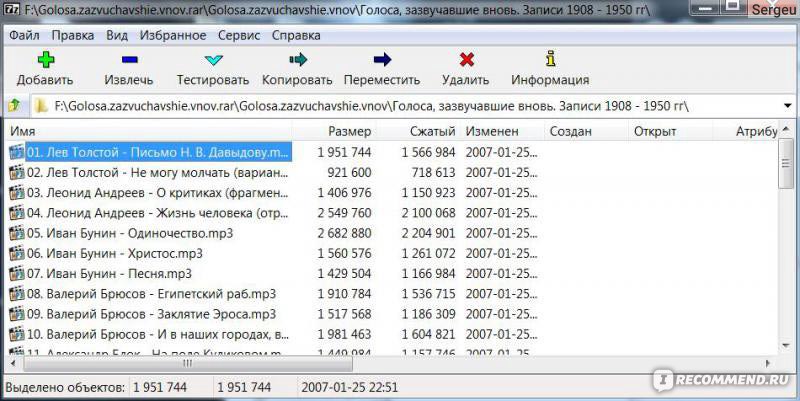
Task: Open the address bar path dropdown
Action: (x=787, y=106)
